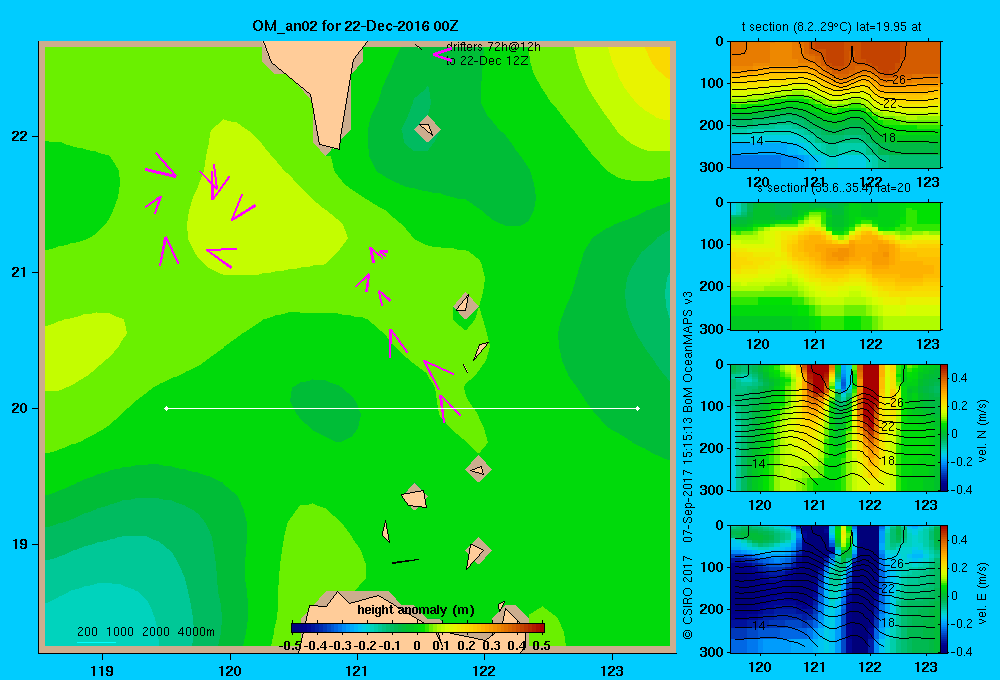Click the "vel. E (m/s)" axis label

[983, 593]
